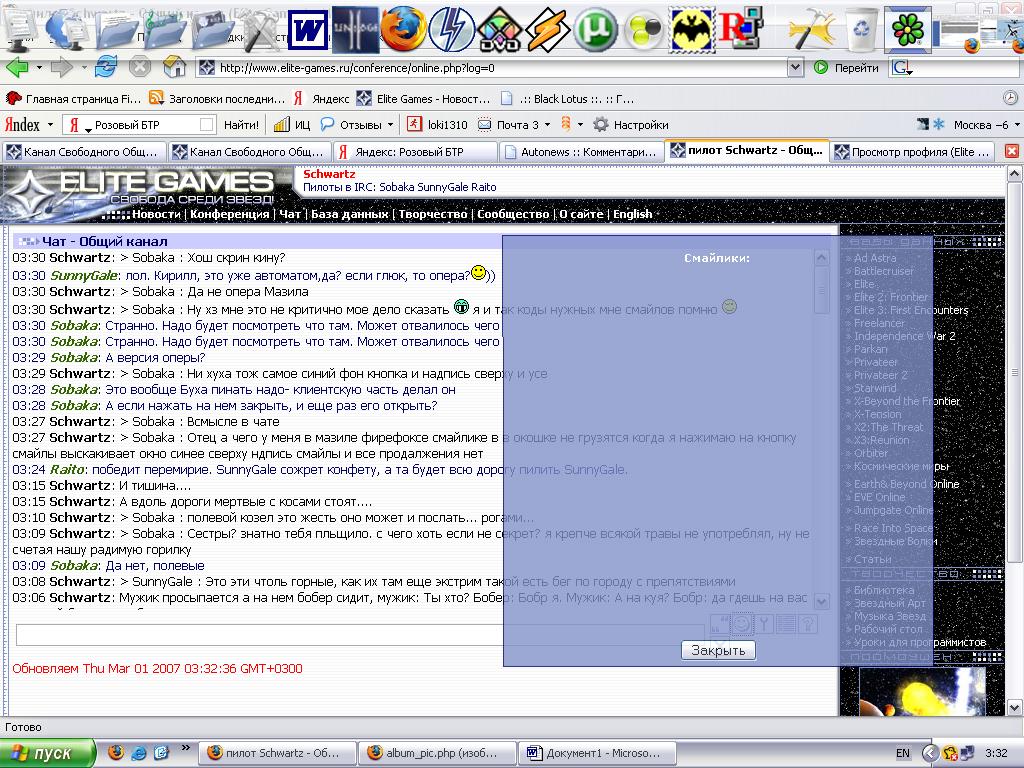Reload the page with the refresh icon
This screenshot has width=1024, height=768.
tap(105, 68)
